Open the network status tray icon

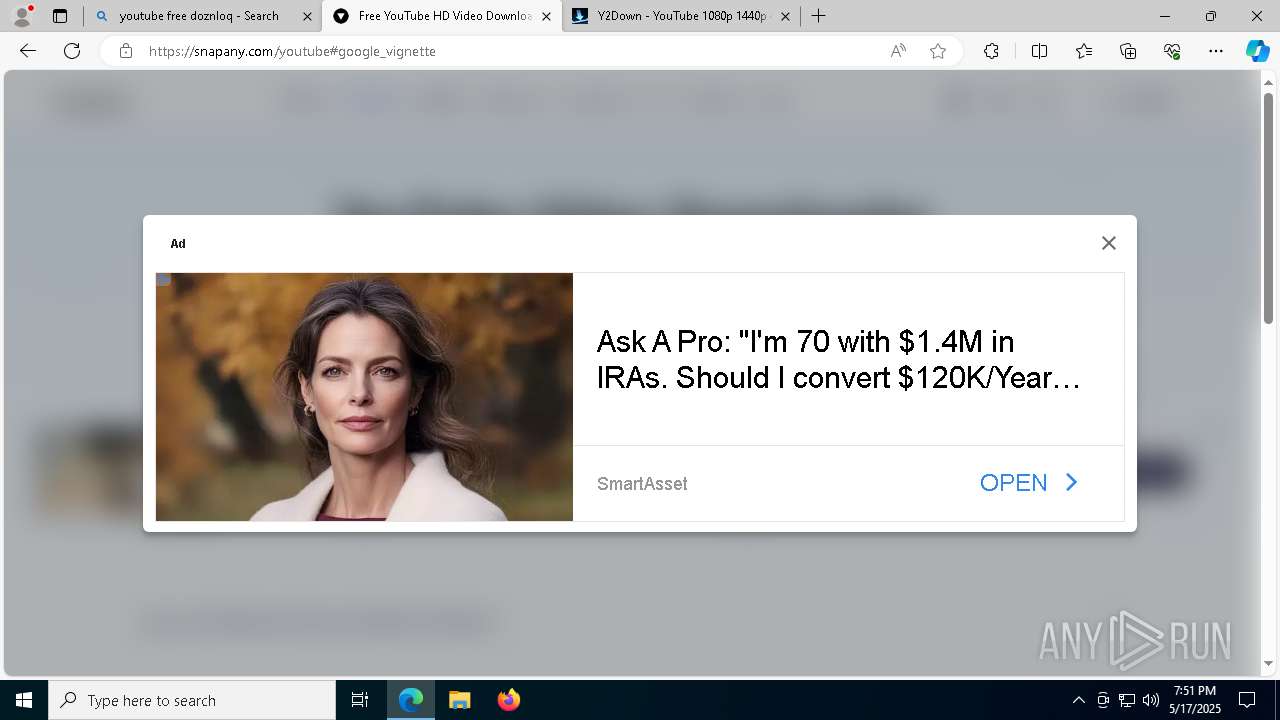[1127, 700]
